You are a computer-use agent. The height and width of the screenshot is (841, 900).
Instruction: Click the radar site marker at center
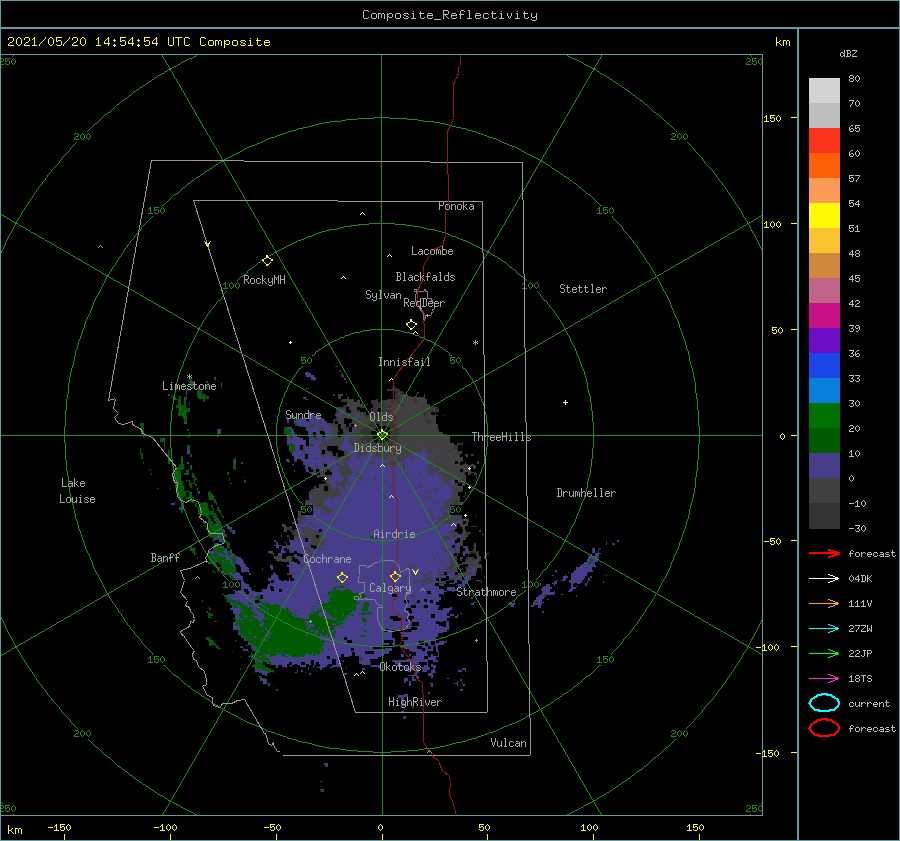[x=382, y=435]
